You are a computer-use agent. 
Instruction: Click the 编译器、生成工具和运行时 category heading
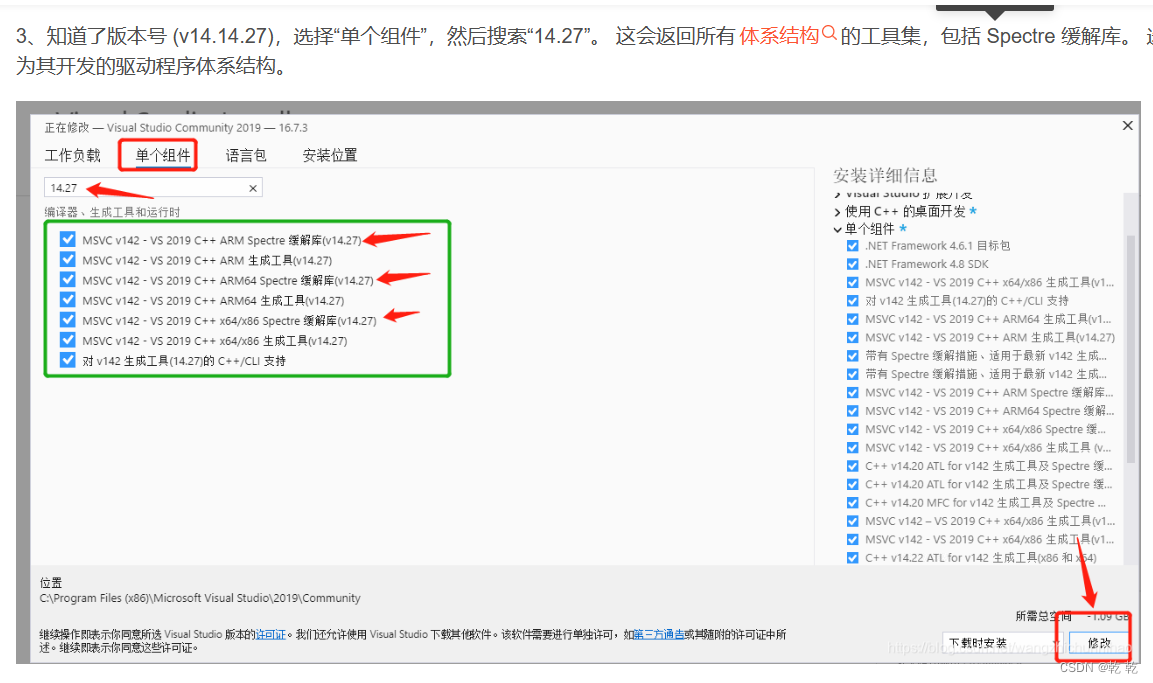(x=112, y=212)
